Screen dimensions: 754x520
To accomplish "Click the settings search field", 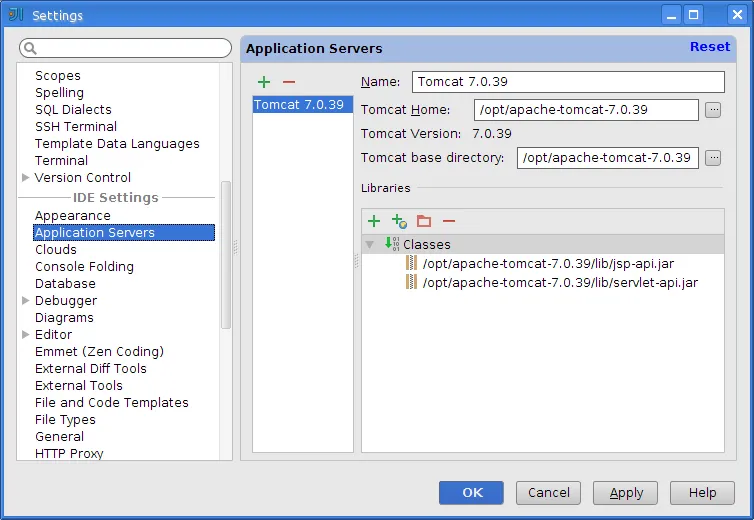I will 125,48.
